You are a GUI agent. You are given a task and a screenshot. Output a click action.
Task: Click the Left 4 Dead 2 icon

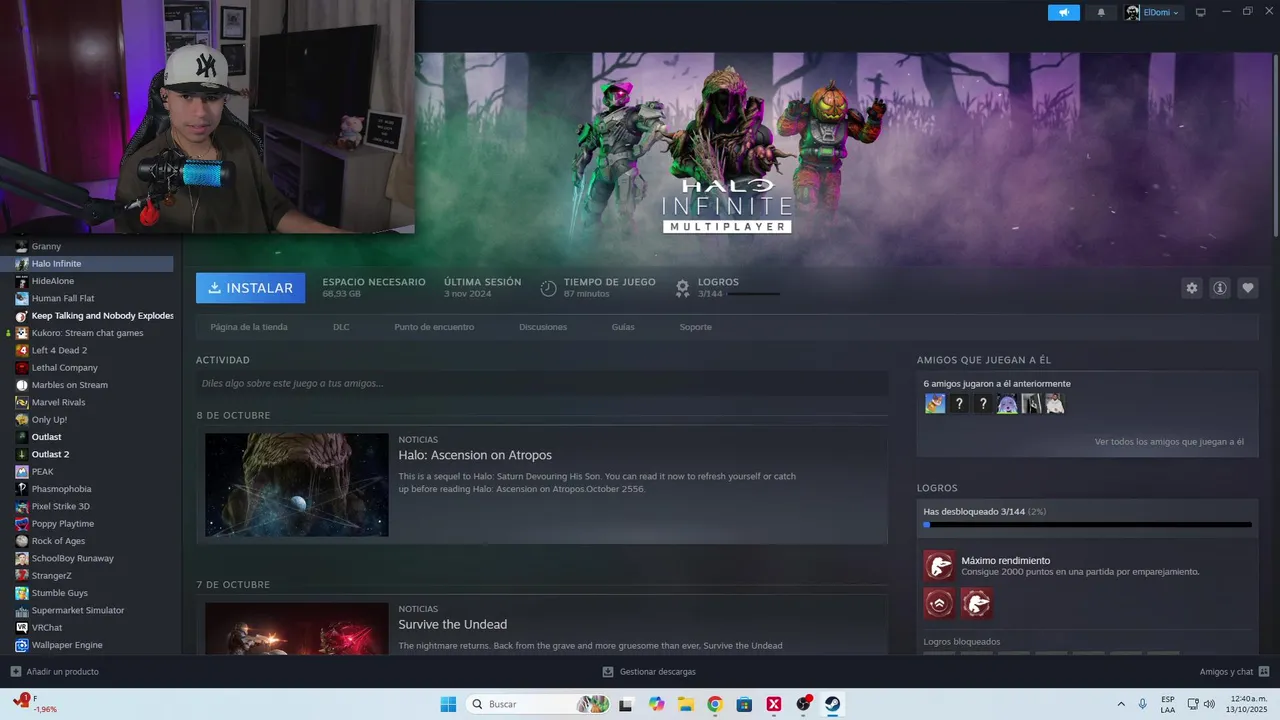(22, 350)
